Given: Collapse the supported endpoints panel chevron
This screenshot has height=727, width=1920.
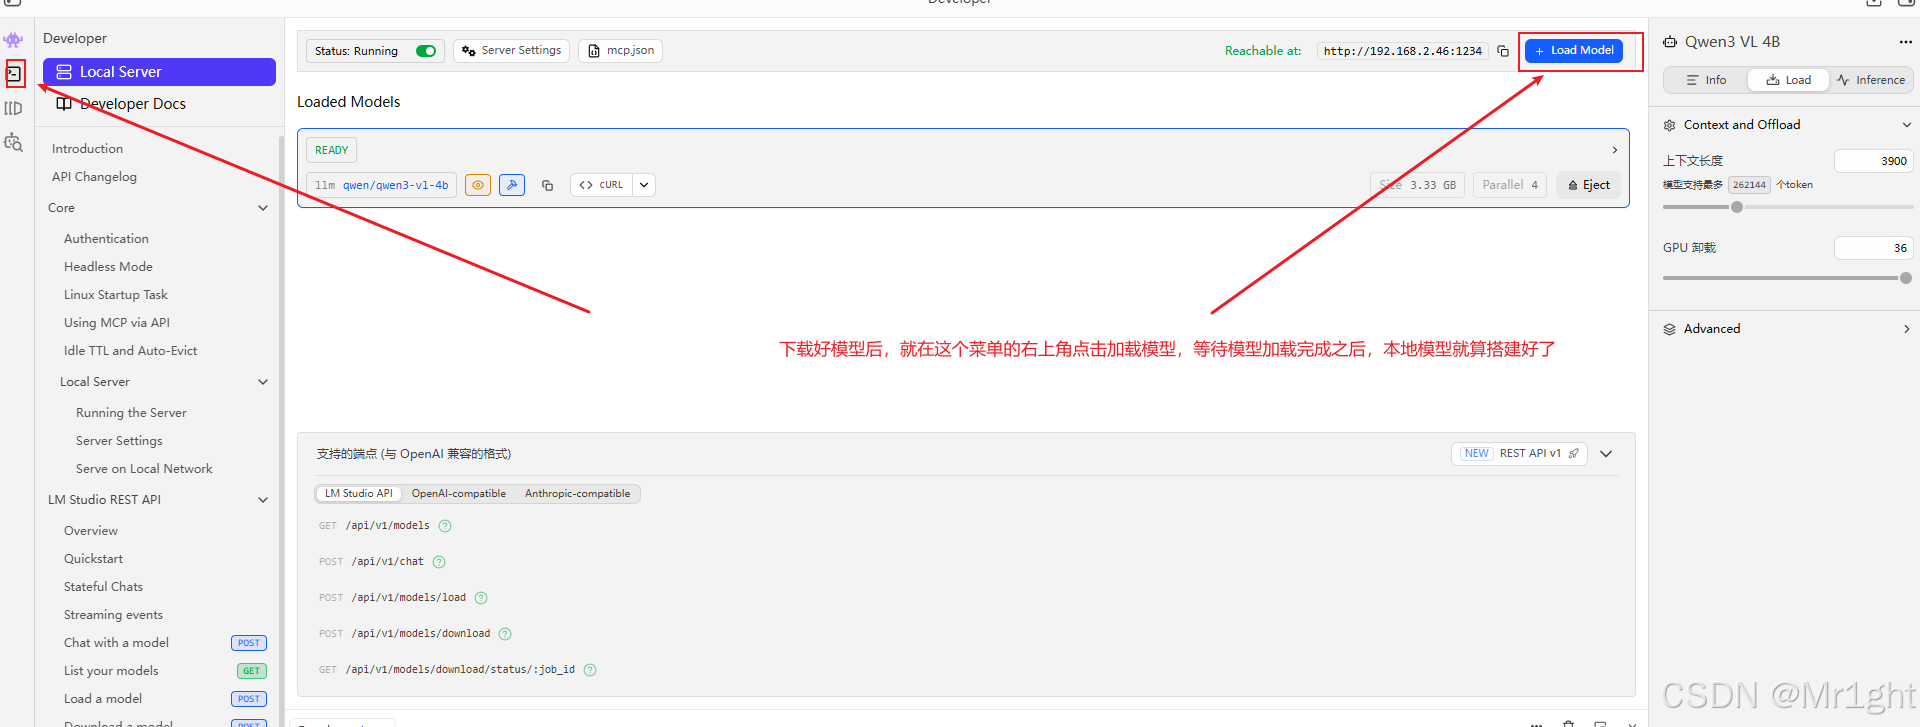Looking at the screenshot, I should point(1606,454).
